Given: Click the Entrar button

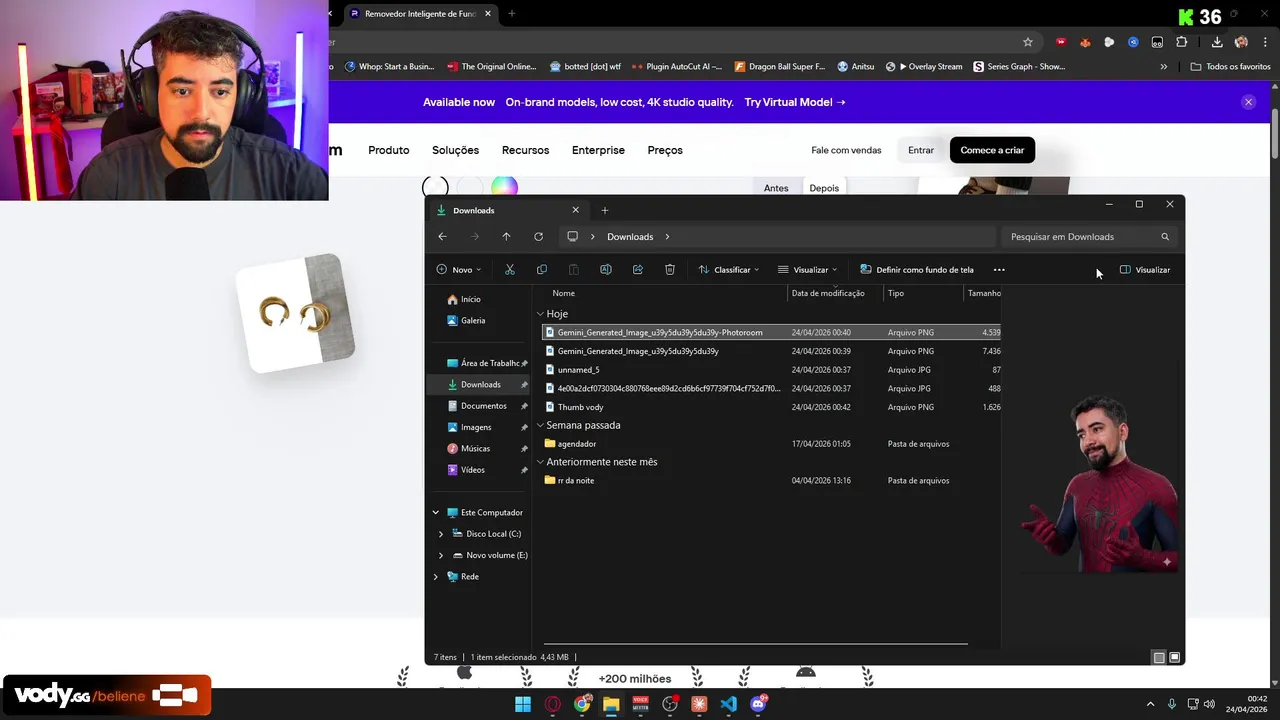Looking at the screenshot, I should [x=921, y=150].
